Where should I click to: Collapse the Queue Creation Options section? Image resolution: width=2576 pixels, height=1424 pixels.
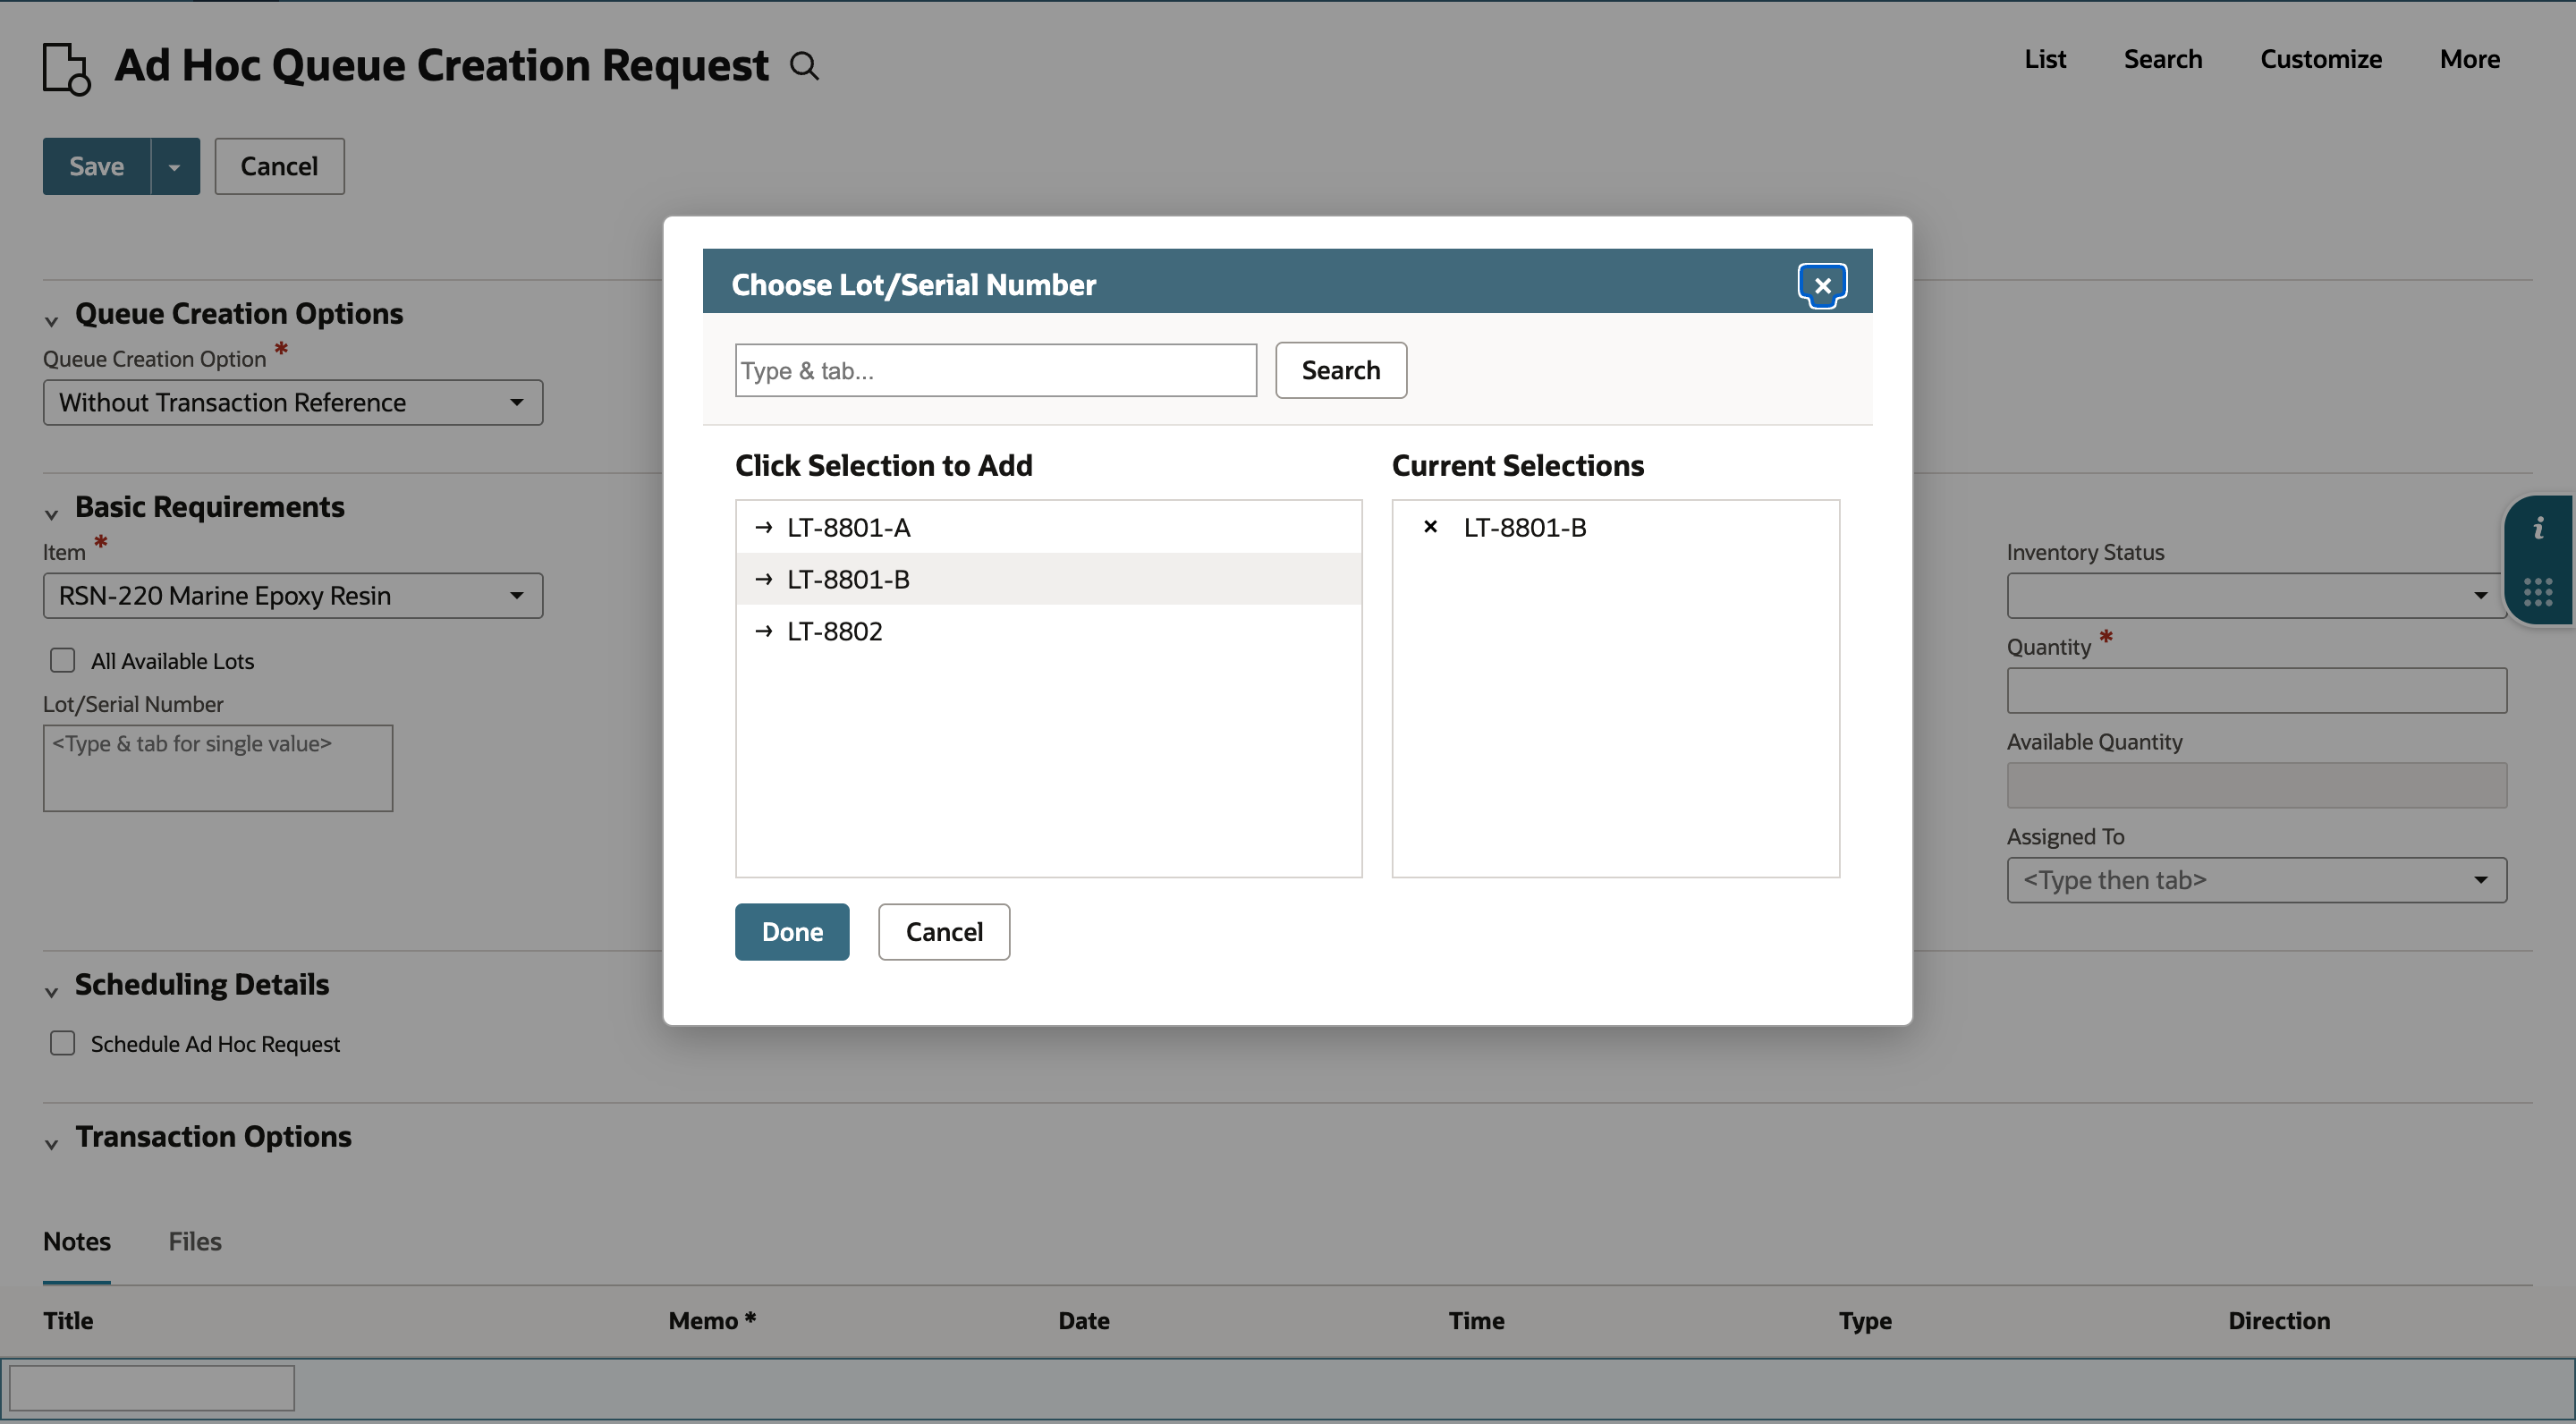coord(51,321)
